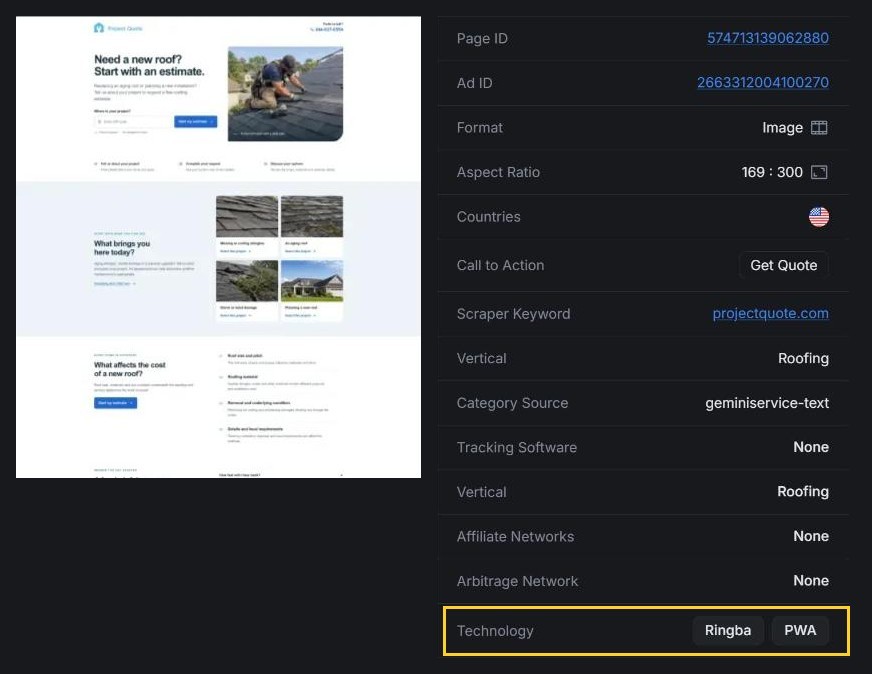Click the image format icon beside Image

(819, 128)
